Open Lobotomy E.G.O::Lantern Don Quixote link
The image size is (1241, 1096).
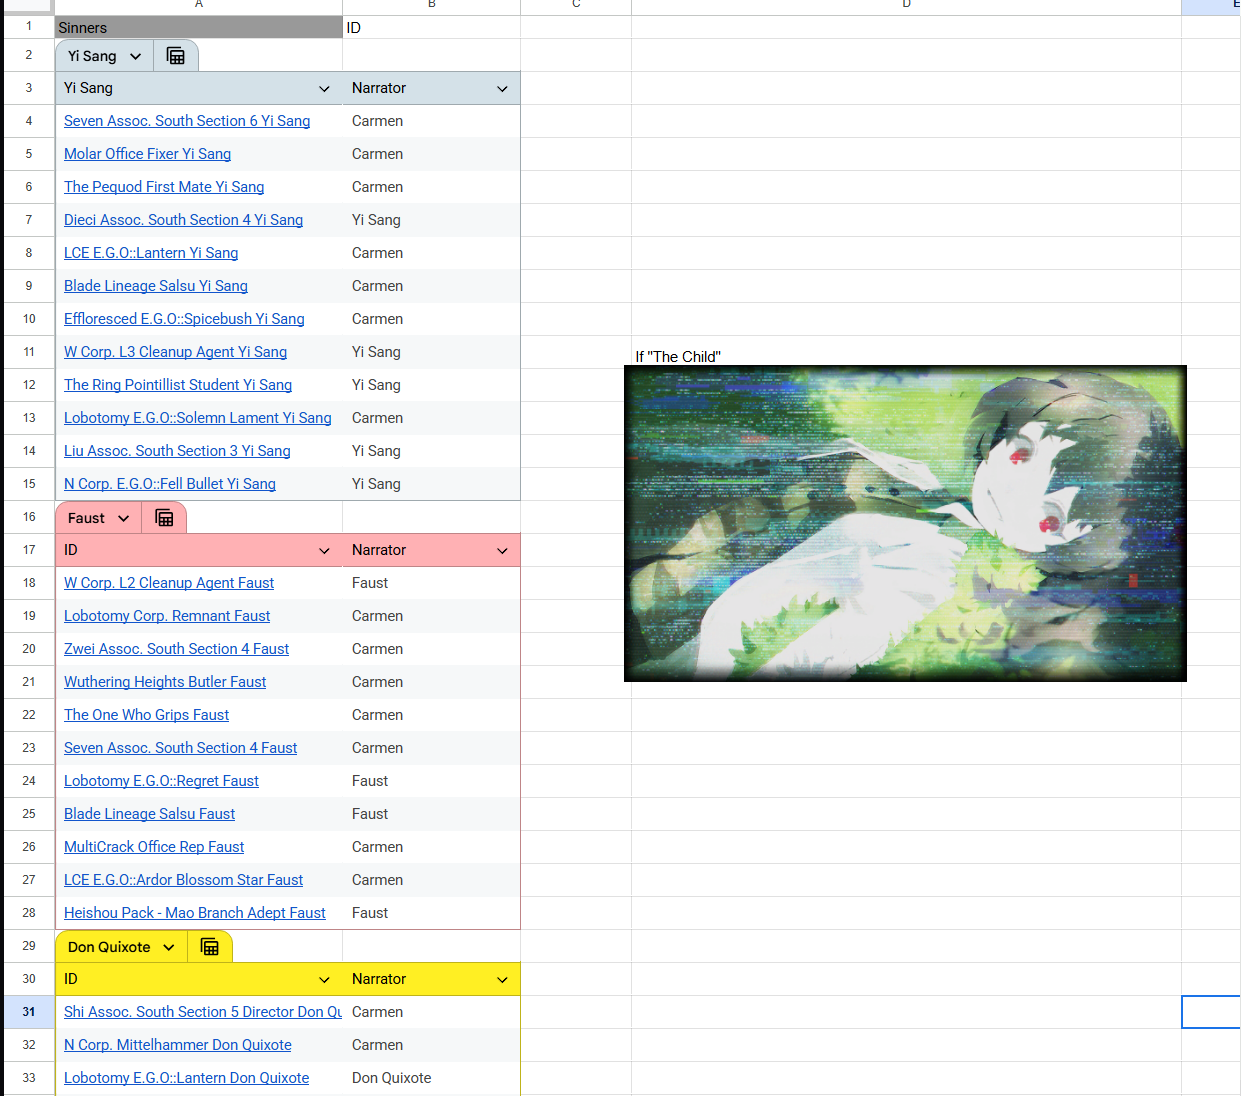pos(186,1078)
